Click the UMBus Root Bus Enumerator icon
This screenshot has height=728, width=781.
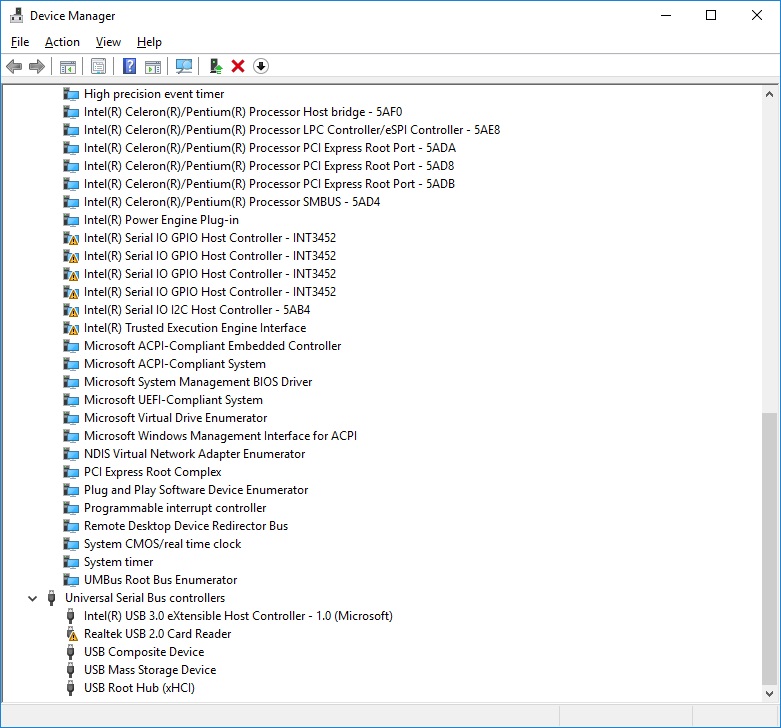[x=71, y=580]
